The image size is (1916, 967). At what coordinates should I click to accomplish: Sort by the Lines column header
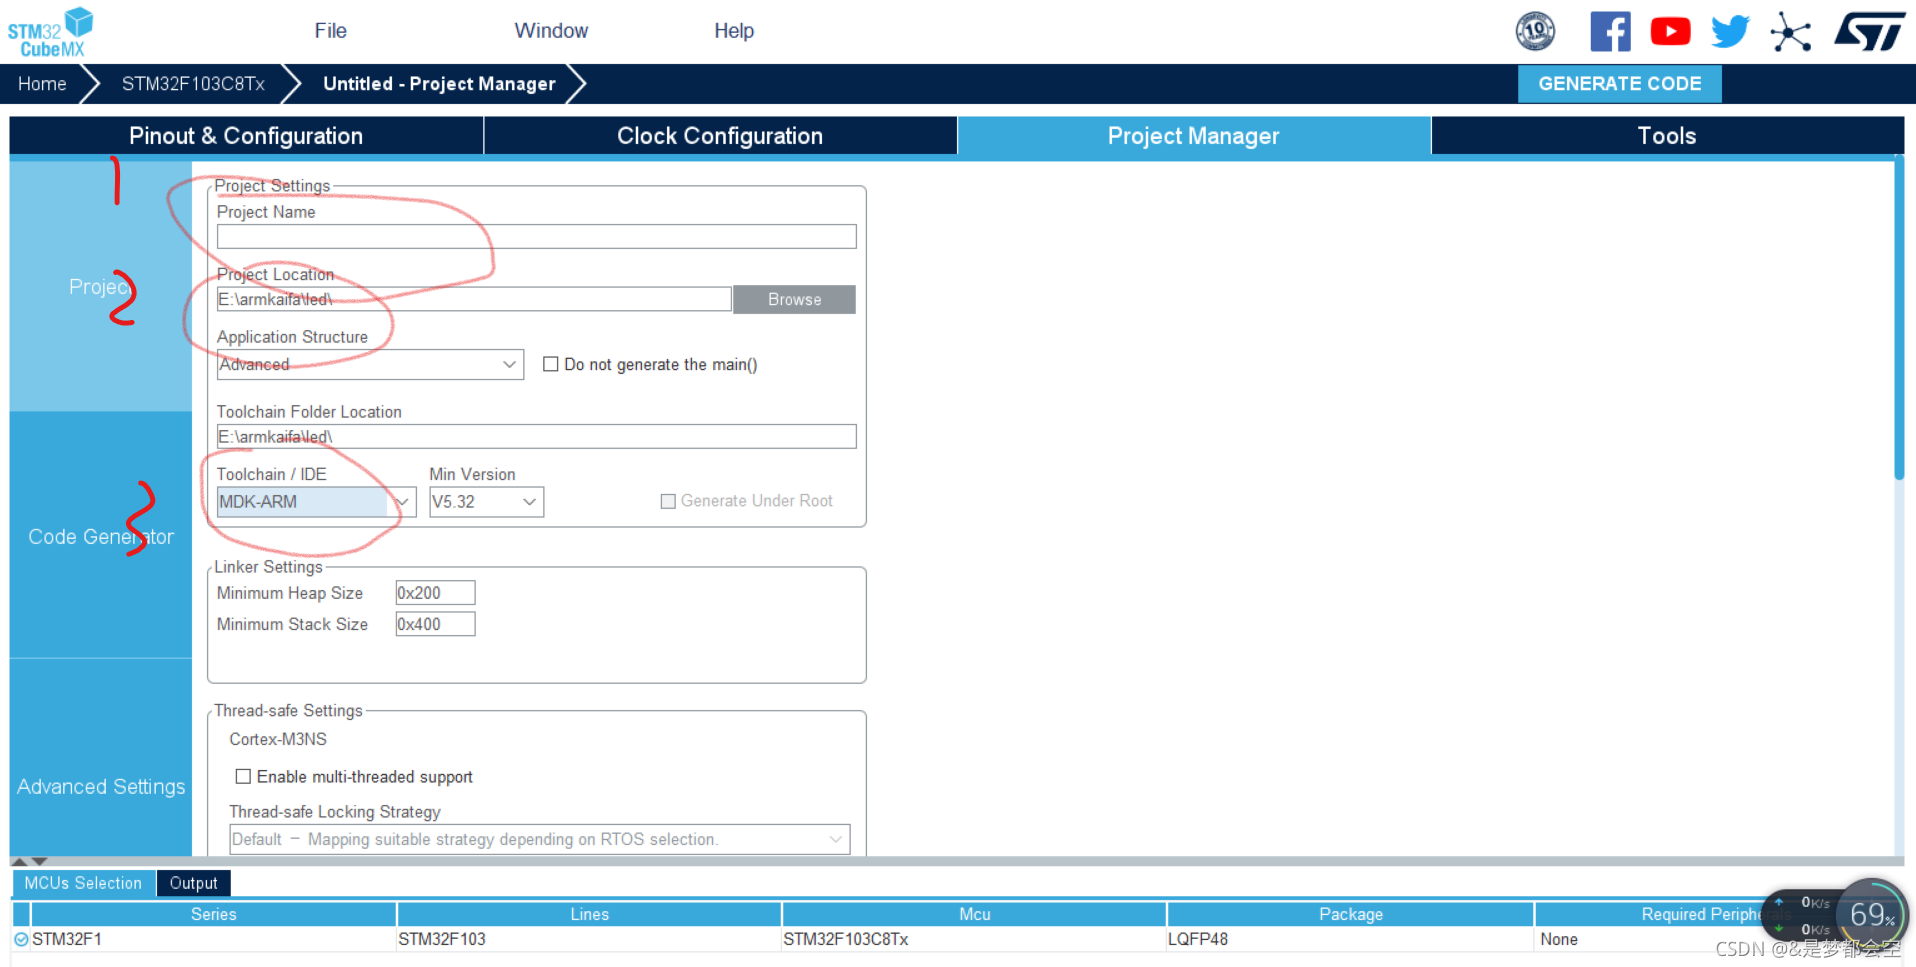[589, 914]
